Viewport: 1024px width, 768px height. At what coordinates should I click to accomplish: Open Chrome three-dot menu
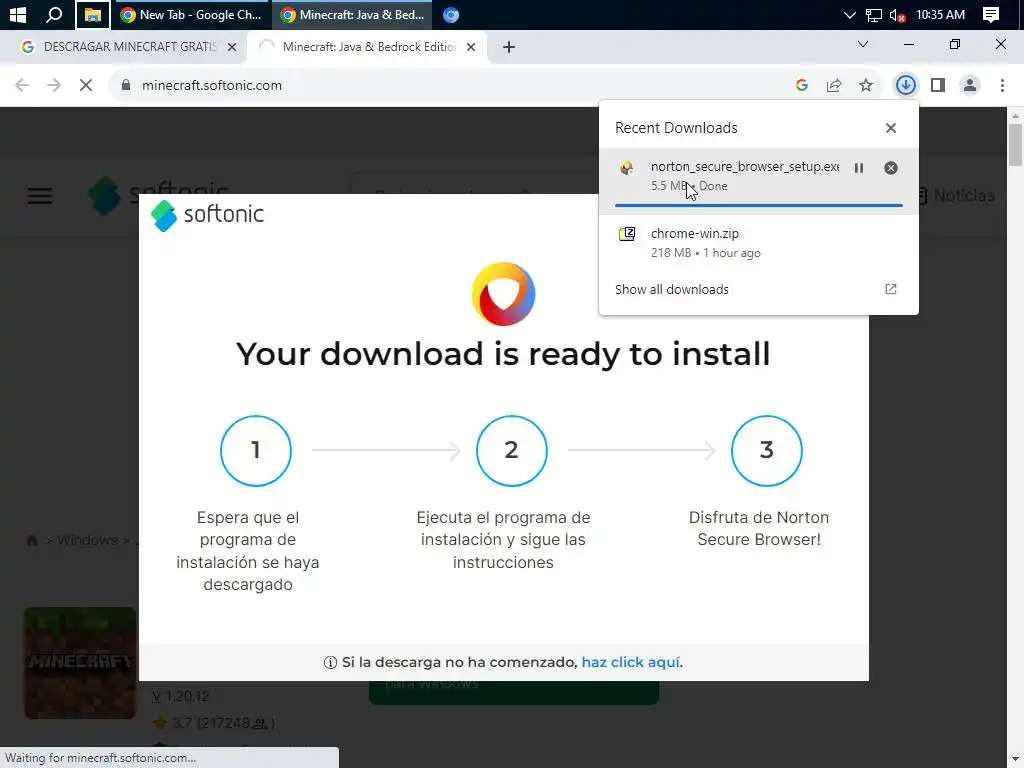tap(1002, 85)
